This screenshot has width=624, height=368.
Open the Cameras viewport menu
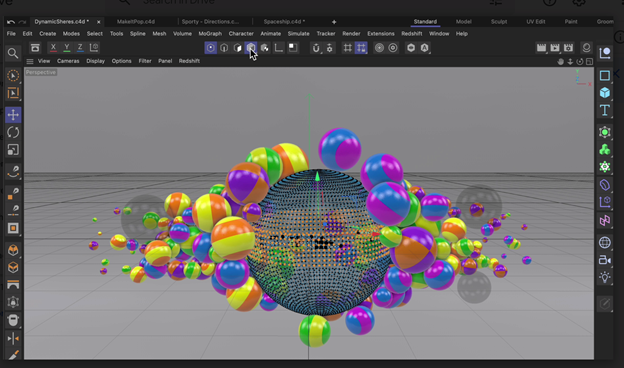[68, 61]
